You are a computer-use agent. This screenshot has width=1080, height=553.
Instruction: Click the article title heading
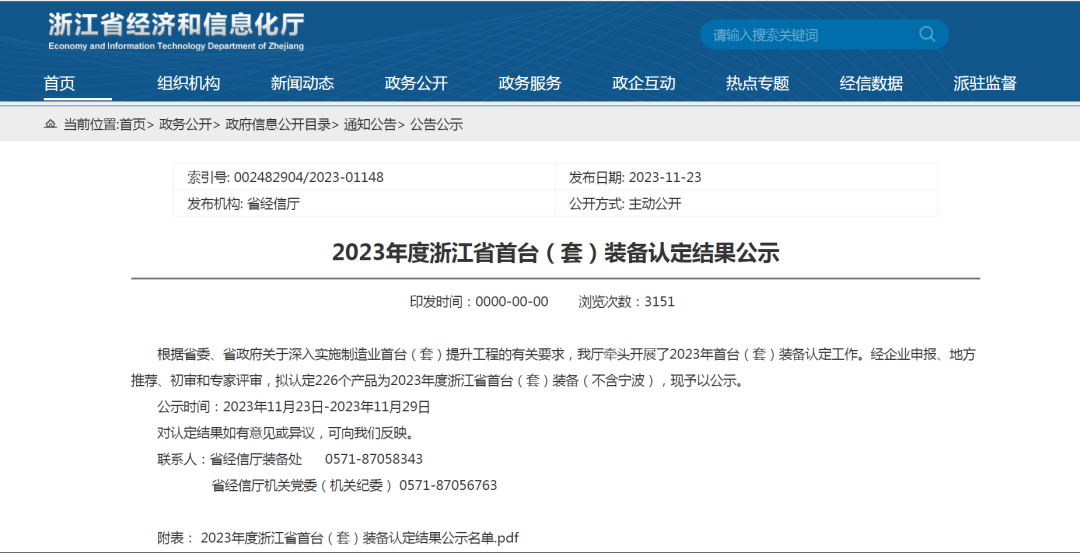point(555,253)
